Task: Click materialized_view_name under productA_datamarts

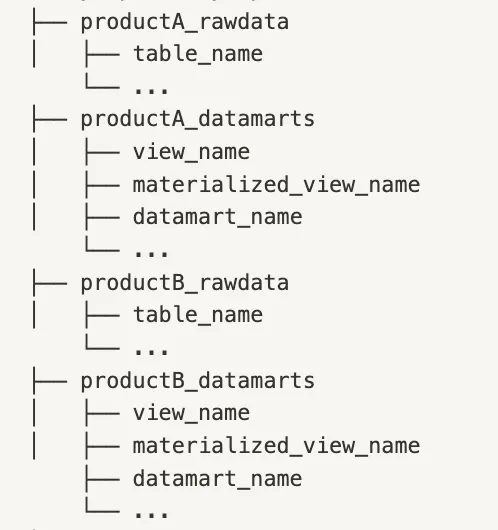Action: tap(276, 185)
